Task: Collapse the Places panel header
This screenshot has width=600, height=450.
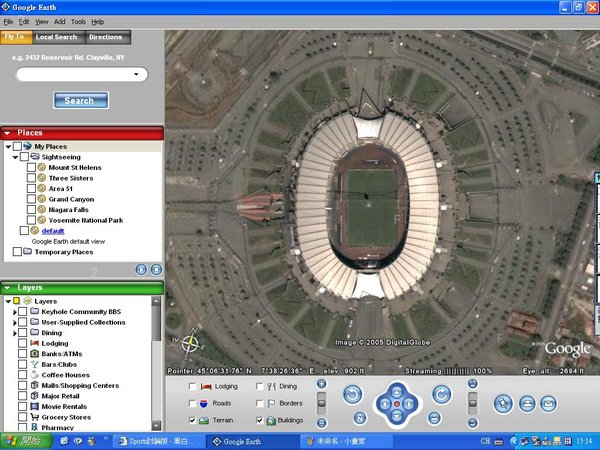Action: (x=7, y=133)
